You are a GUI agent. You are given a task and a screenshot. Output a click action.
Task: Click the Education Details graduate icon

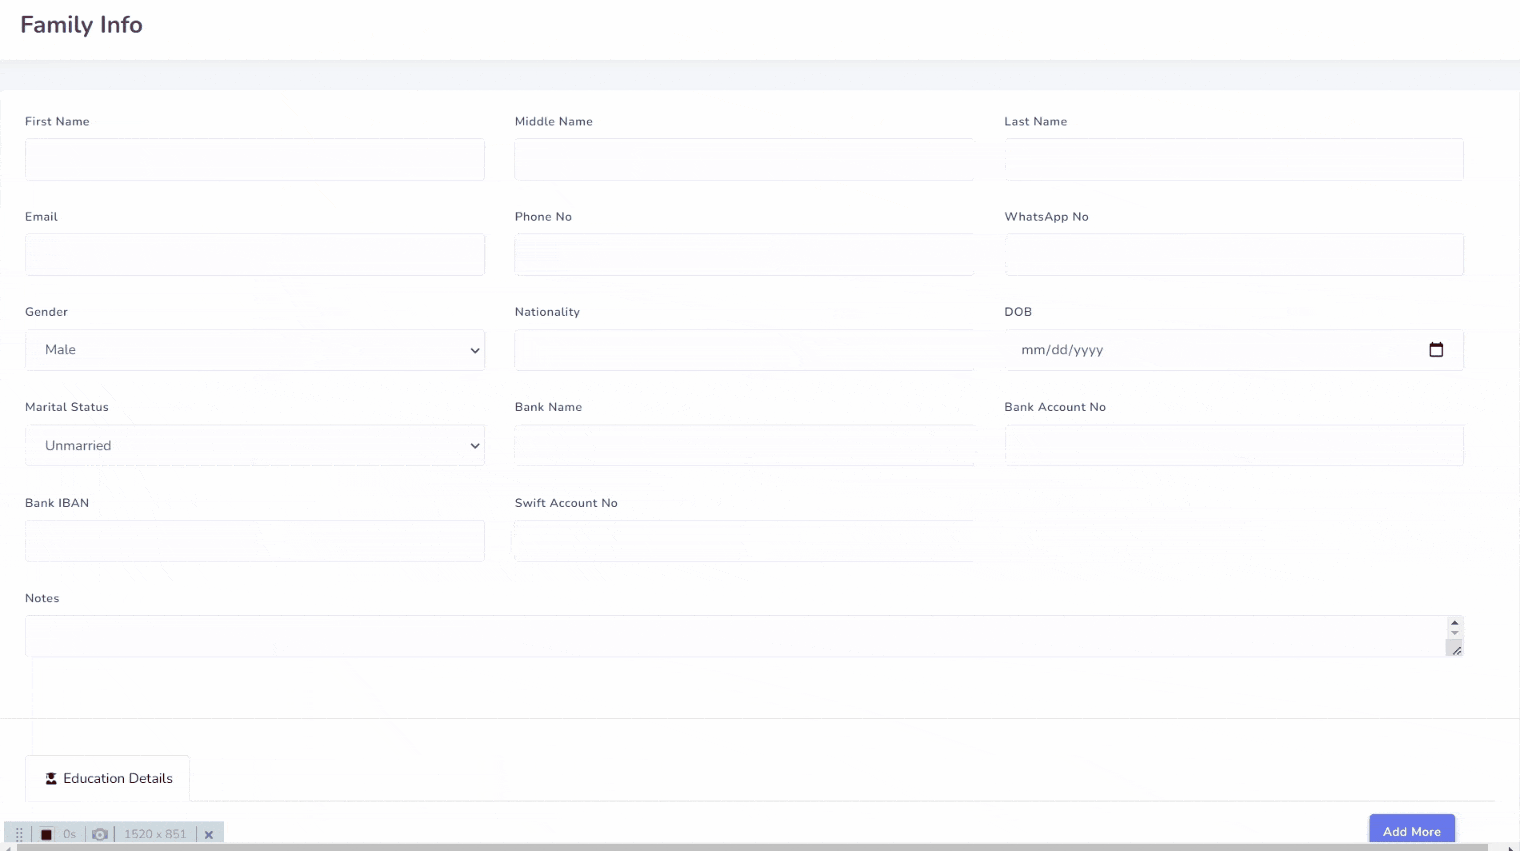point(51,778)
